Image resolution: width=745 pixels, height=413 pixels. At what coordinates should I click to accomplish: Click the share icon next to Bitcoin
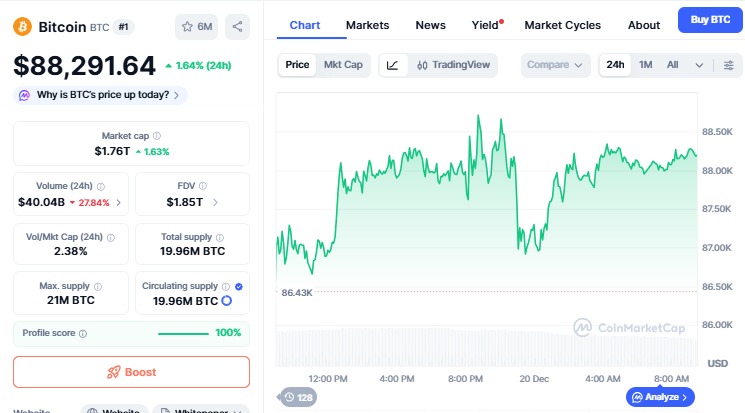coord(237,27)
